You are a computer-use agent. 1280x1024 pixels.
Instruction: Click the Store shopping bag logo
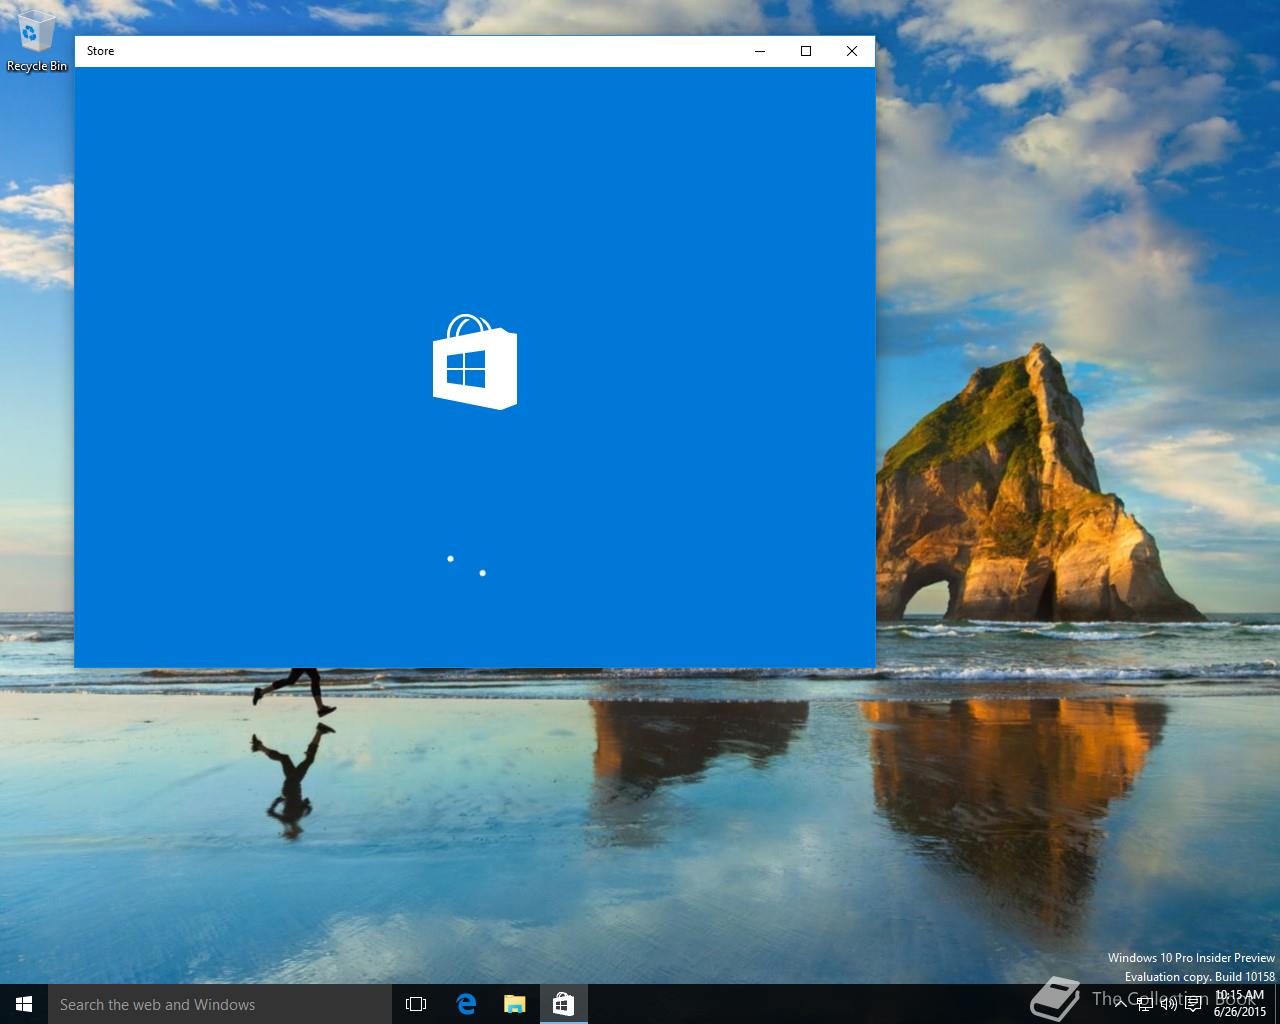pos(475,361)
